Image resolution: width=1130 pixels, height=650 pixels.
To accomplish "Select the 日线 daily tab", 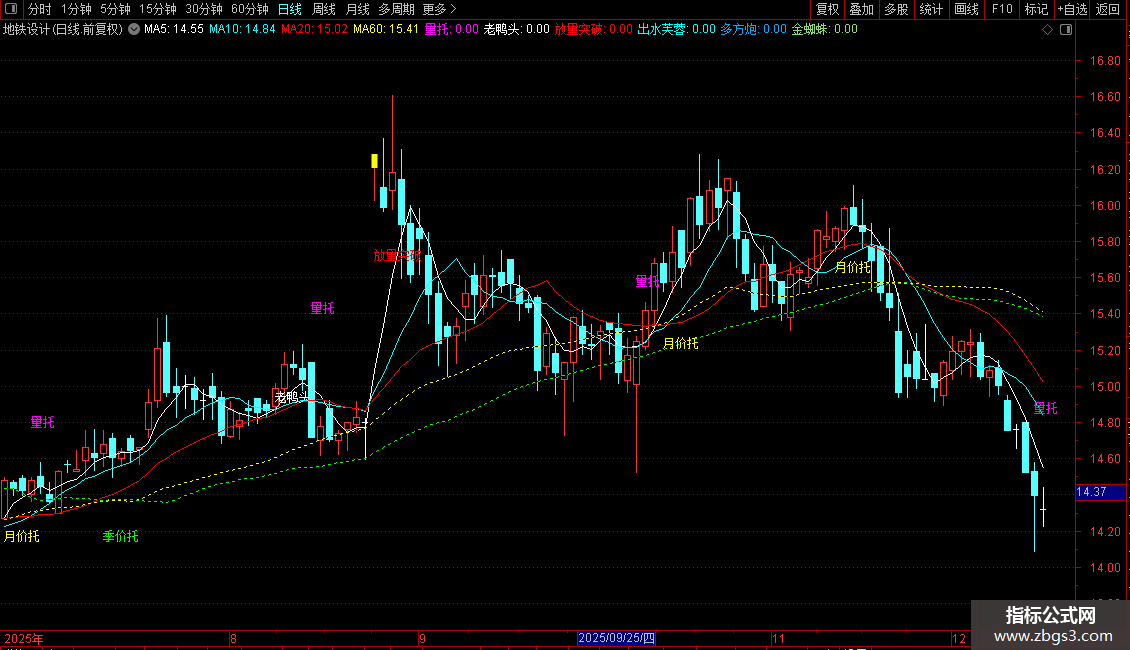I will [290, 9].
